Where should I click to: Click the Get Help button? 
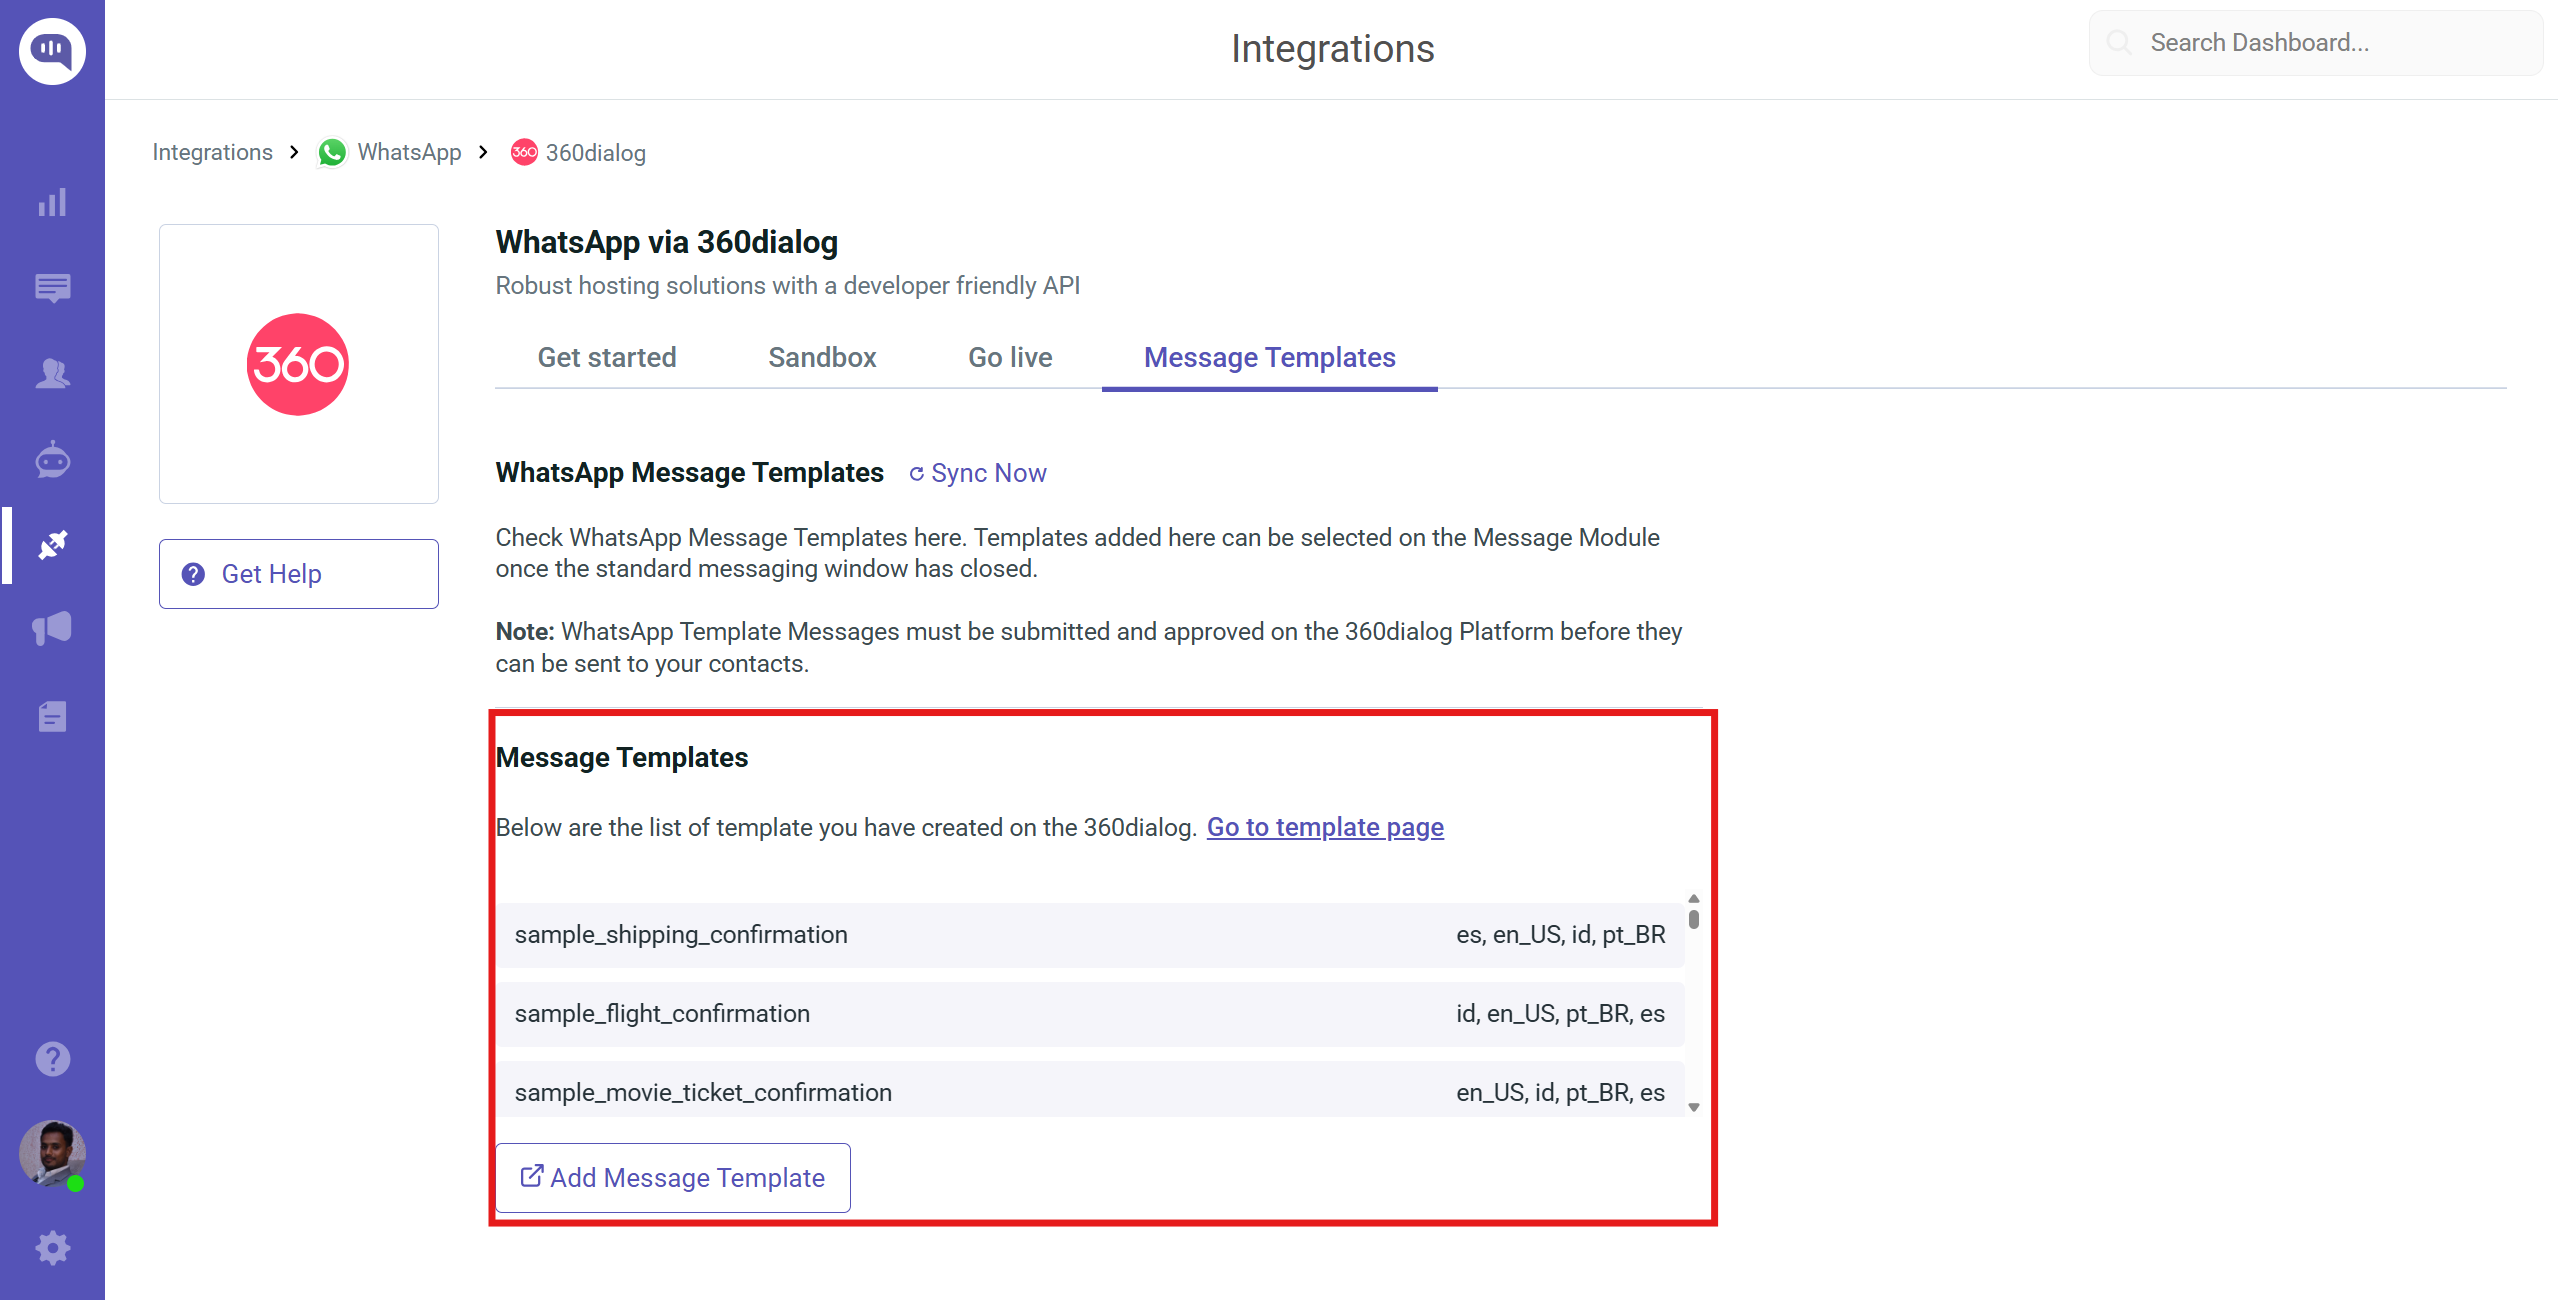298,574
